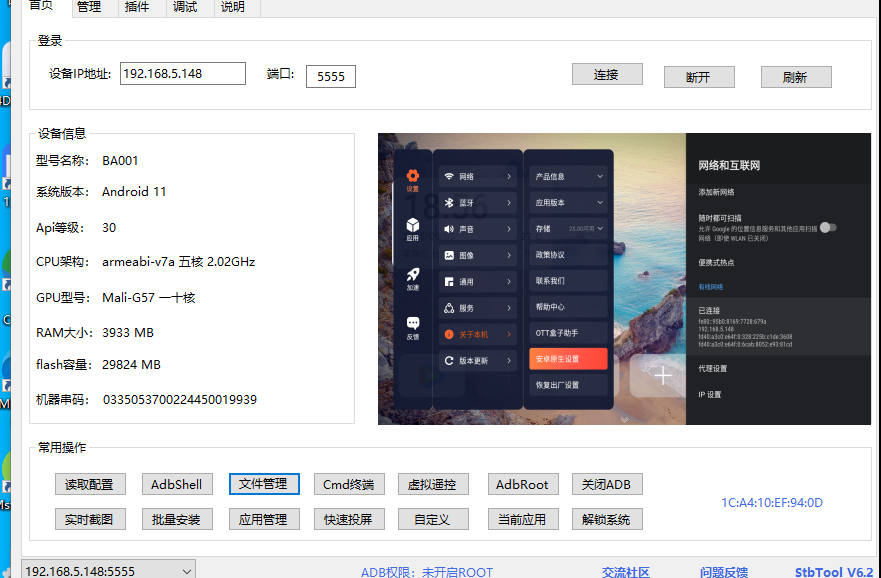Click the 反馈 chat bubble icon in preview

(x=412, y=324)
